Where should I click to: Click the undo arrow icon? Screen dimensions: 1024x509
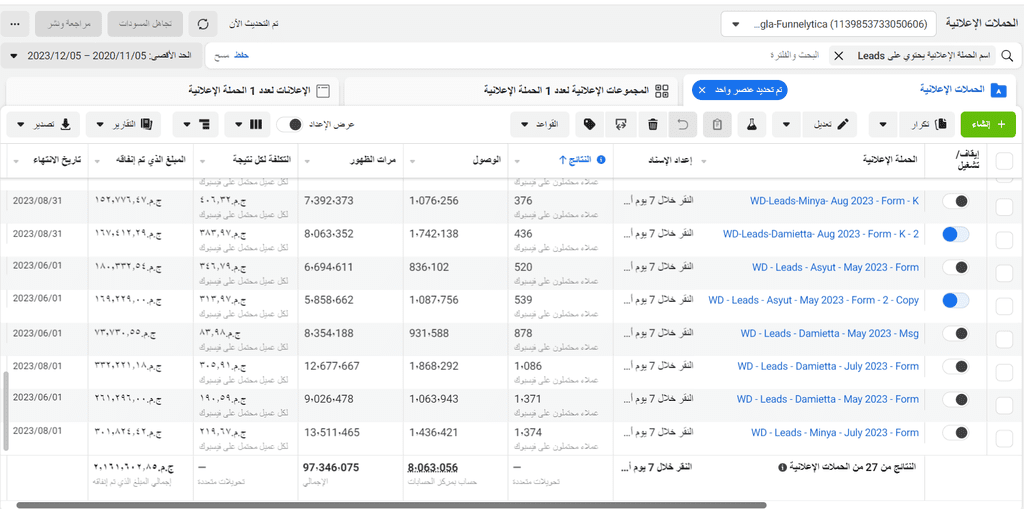[x=684, y=124]
